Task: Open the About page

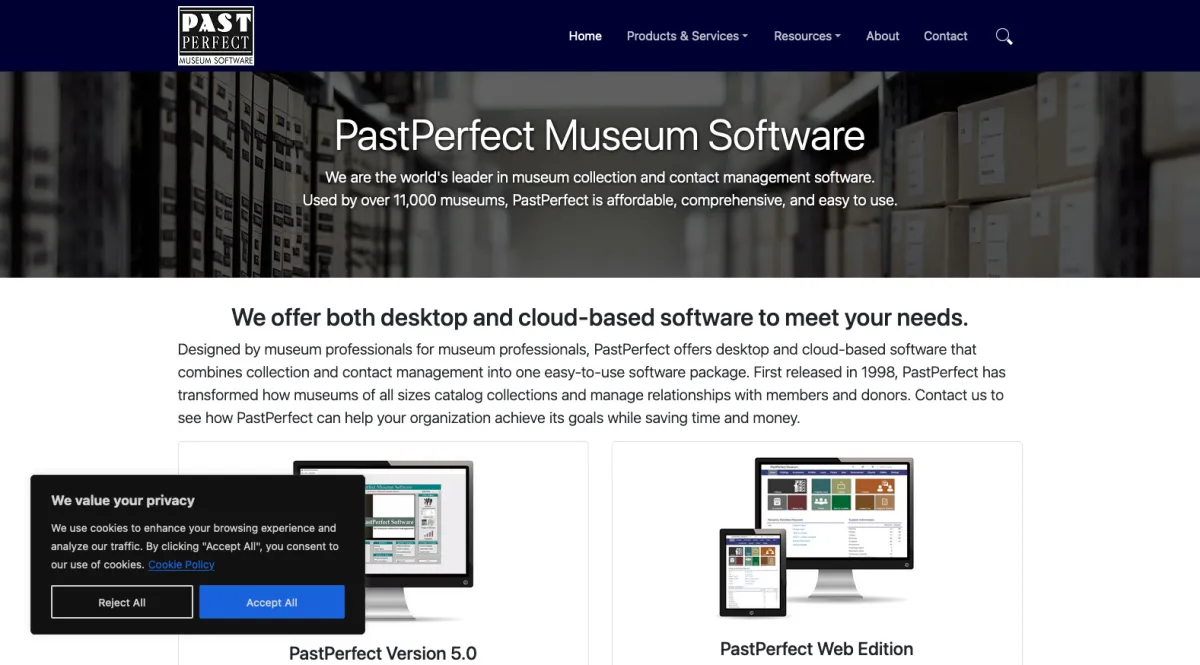Action: pyautogui.click(x=883, y=36)
